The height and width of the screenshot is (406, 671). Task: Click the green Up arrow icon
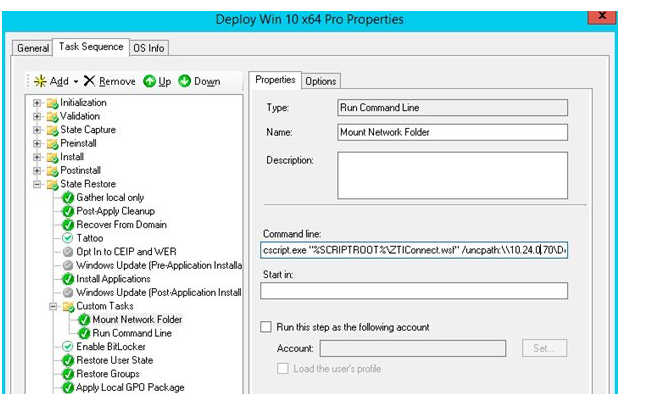(149, 81)
